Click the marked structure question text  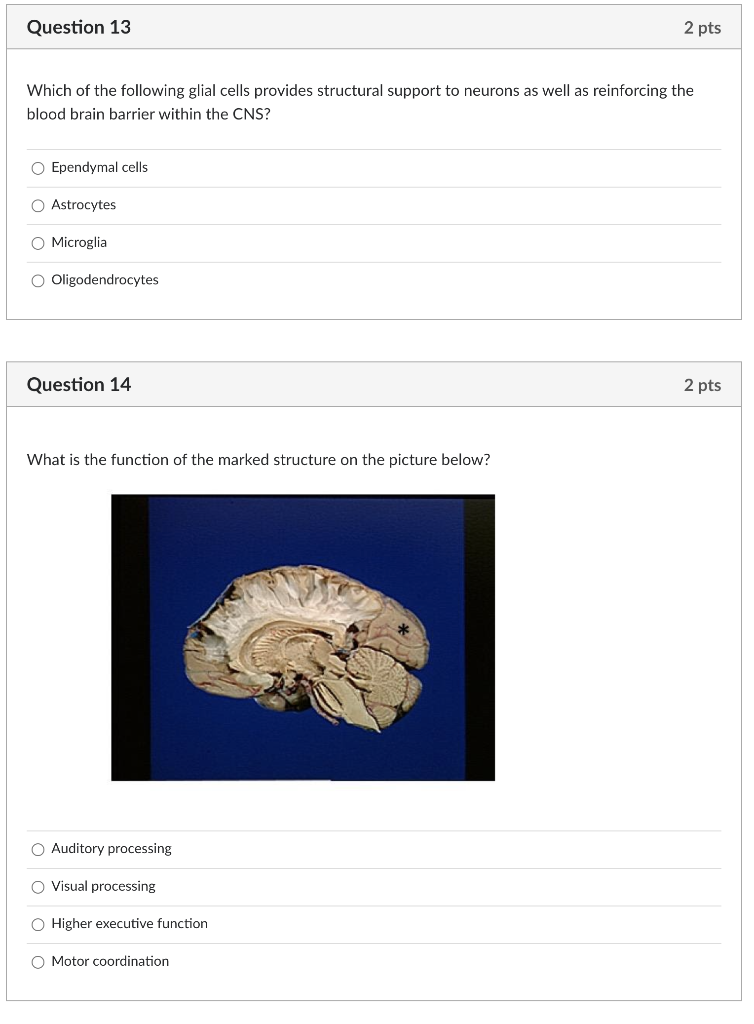click(259, 460)
